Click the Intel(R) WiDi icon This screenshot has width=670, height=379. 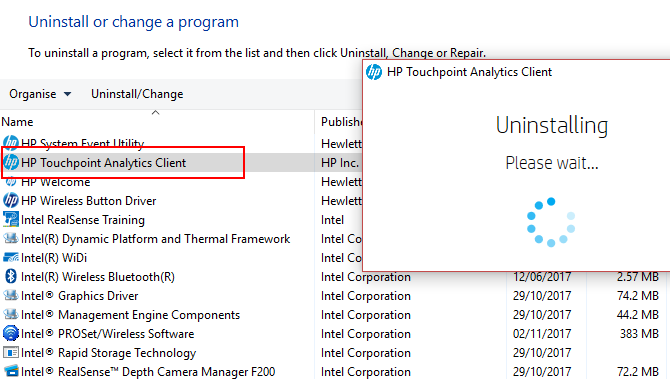[11, 258]
